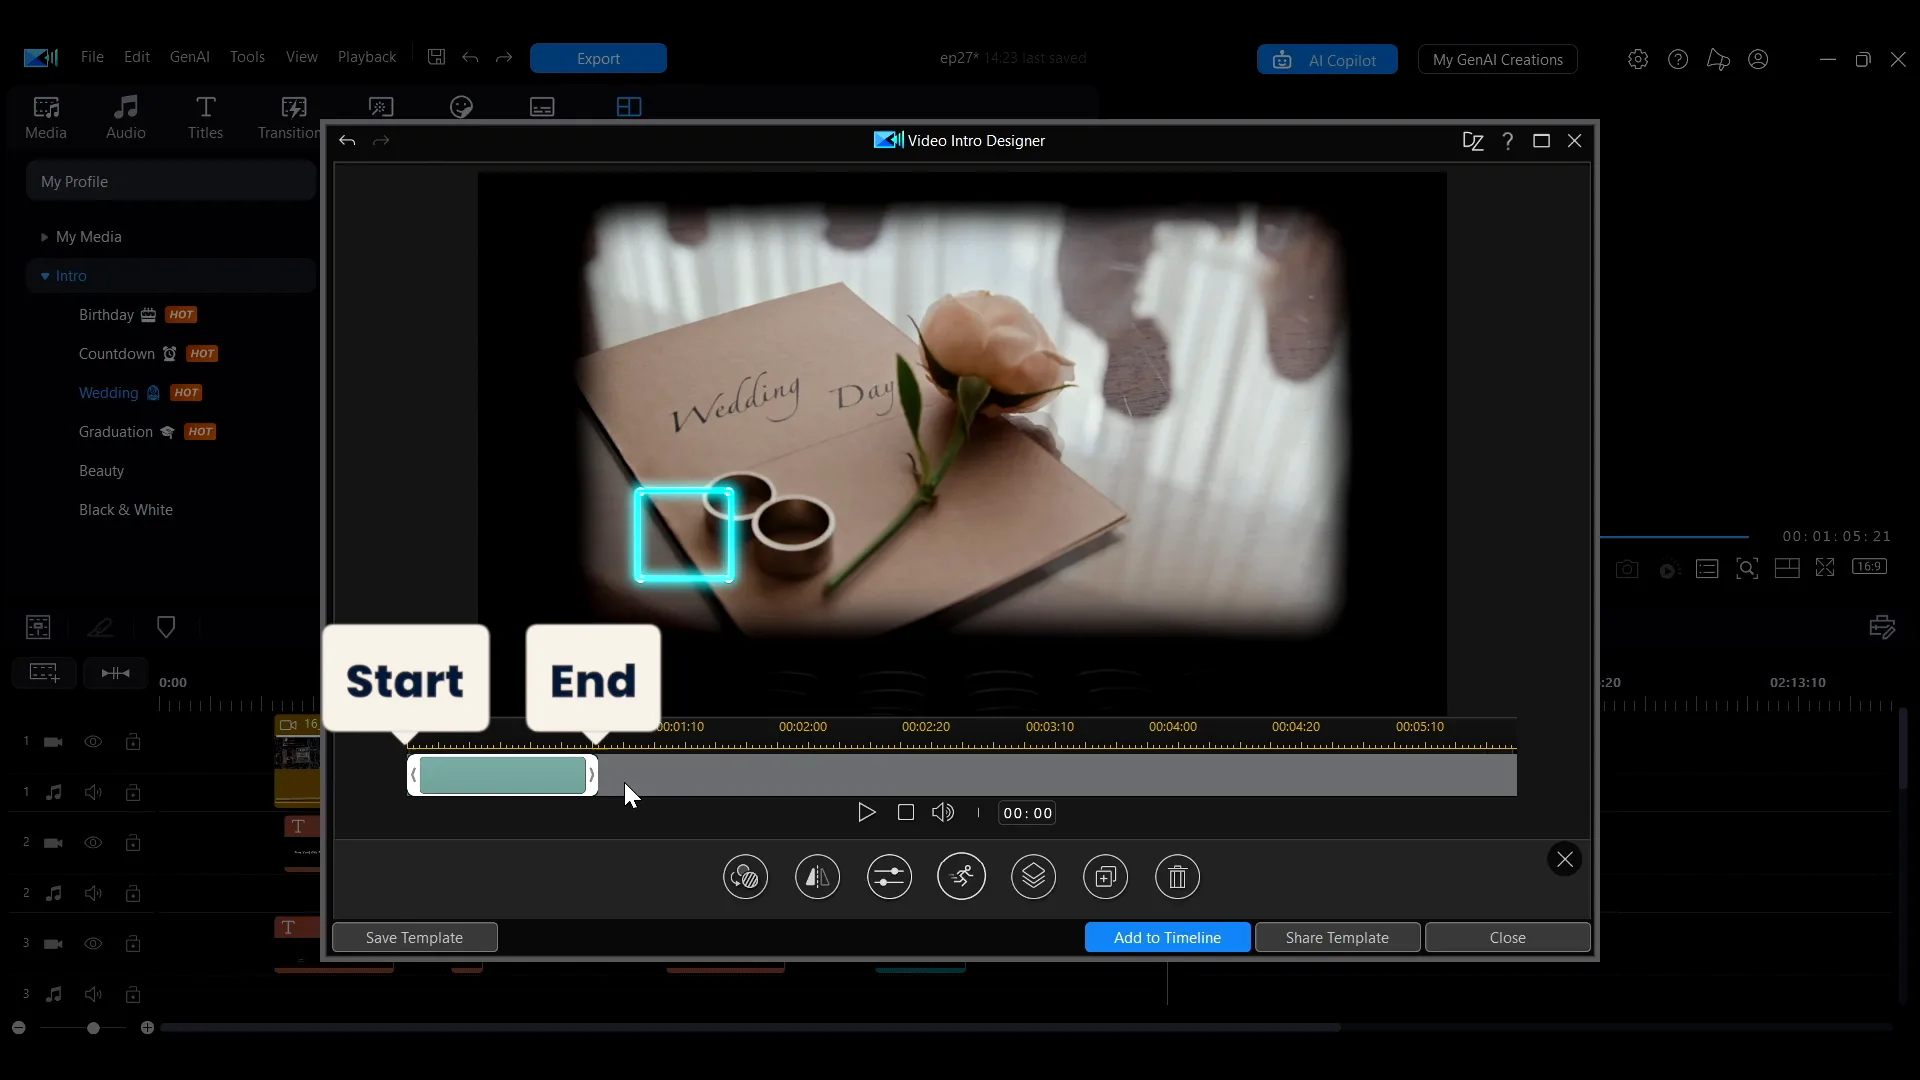Image resolution: width=1920 pixels, height=1080 pixels.
Task: Click Add to Timeline button
Action: (1167, 937)
